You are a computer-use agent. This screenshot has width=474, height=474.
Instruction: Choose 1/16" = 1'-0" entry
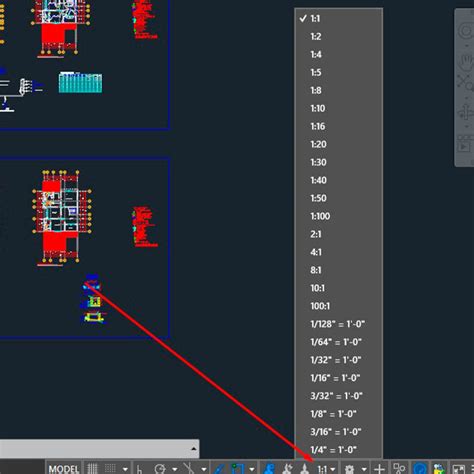(x=339, y=378)
